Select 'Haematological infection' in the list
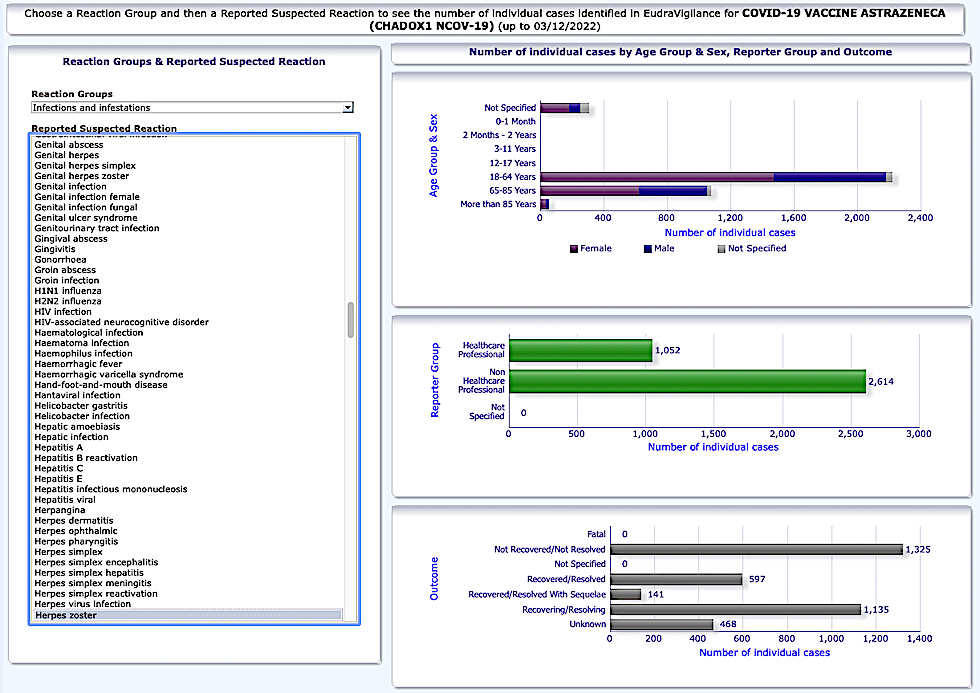Screen dimensions: 980x693 click(89, 332)
